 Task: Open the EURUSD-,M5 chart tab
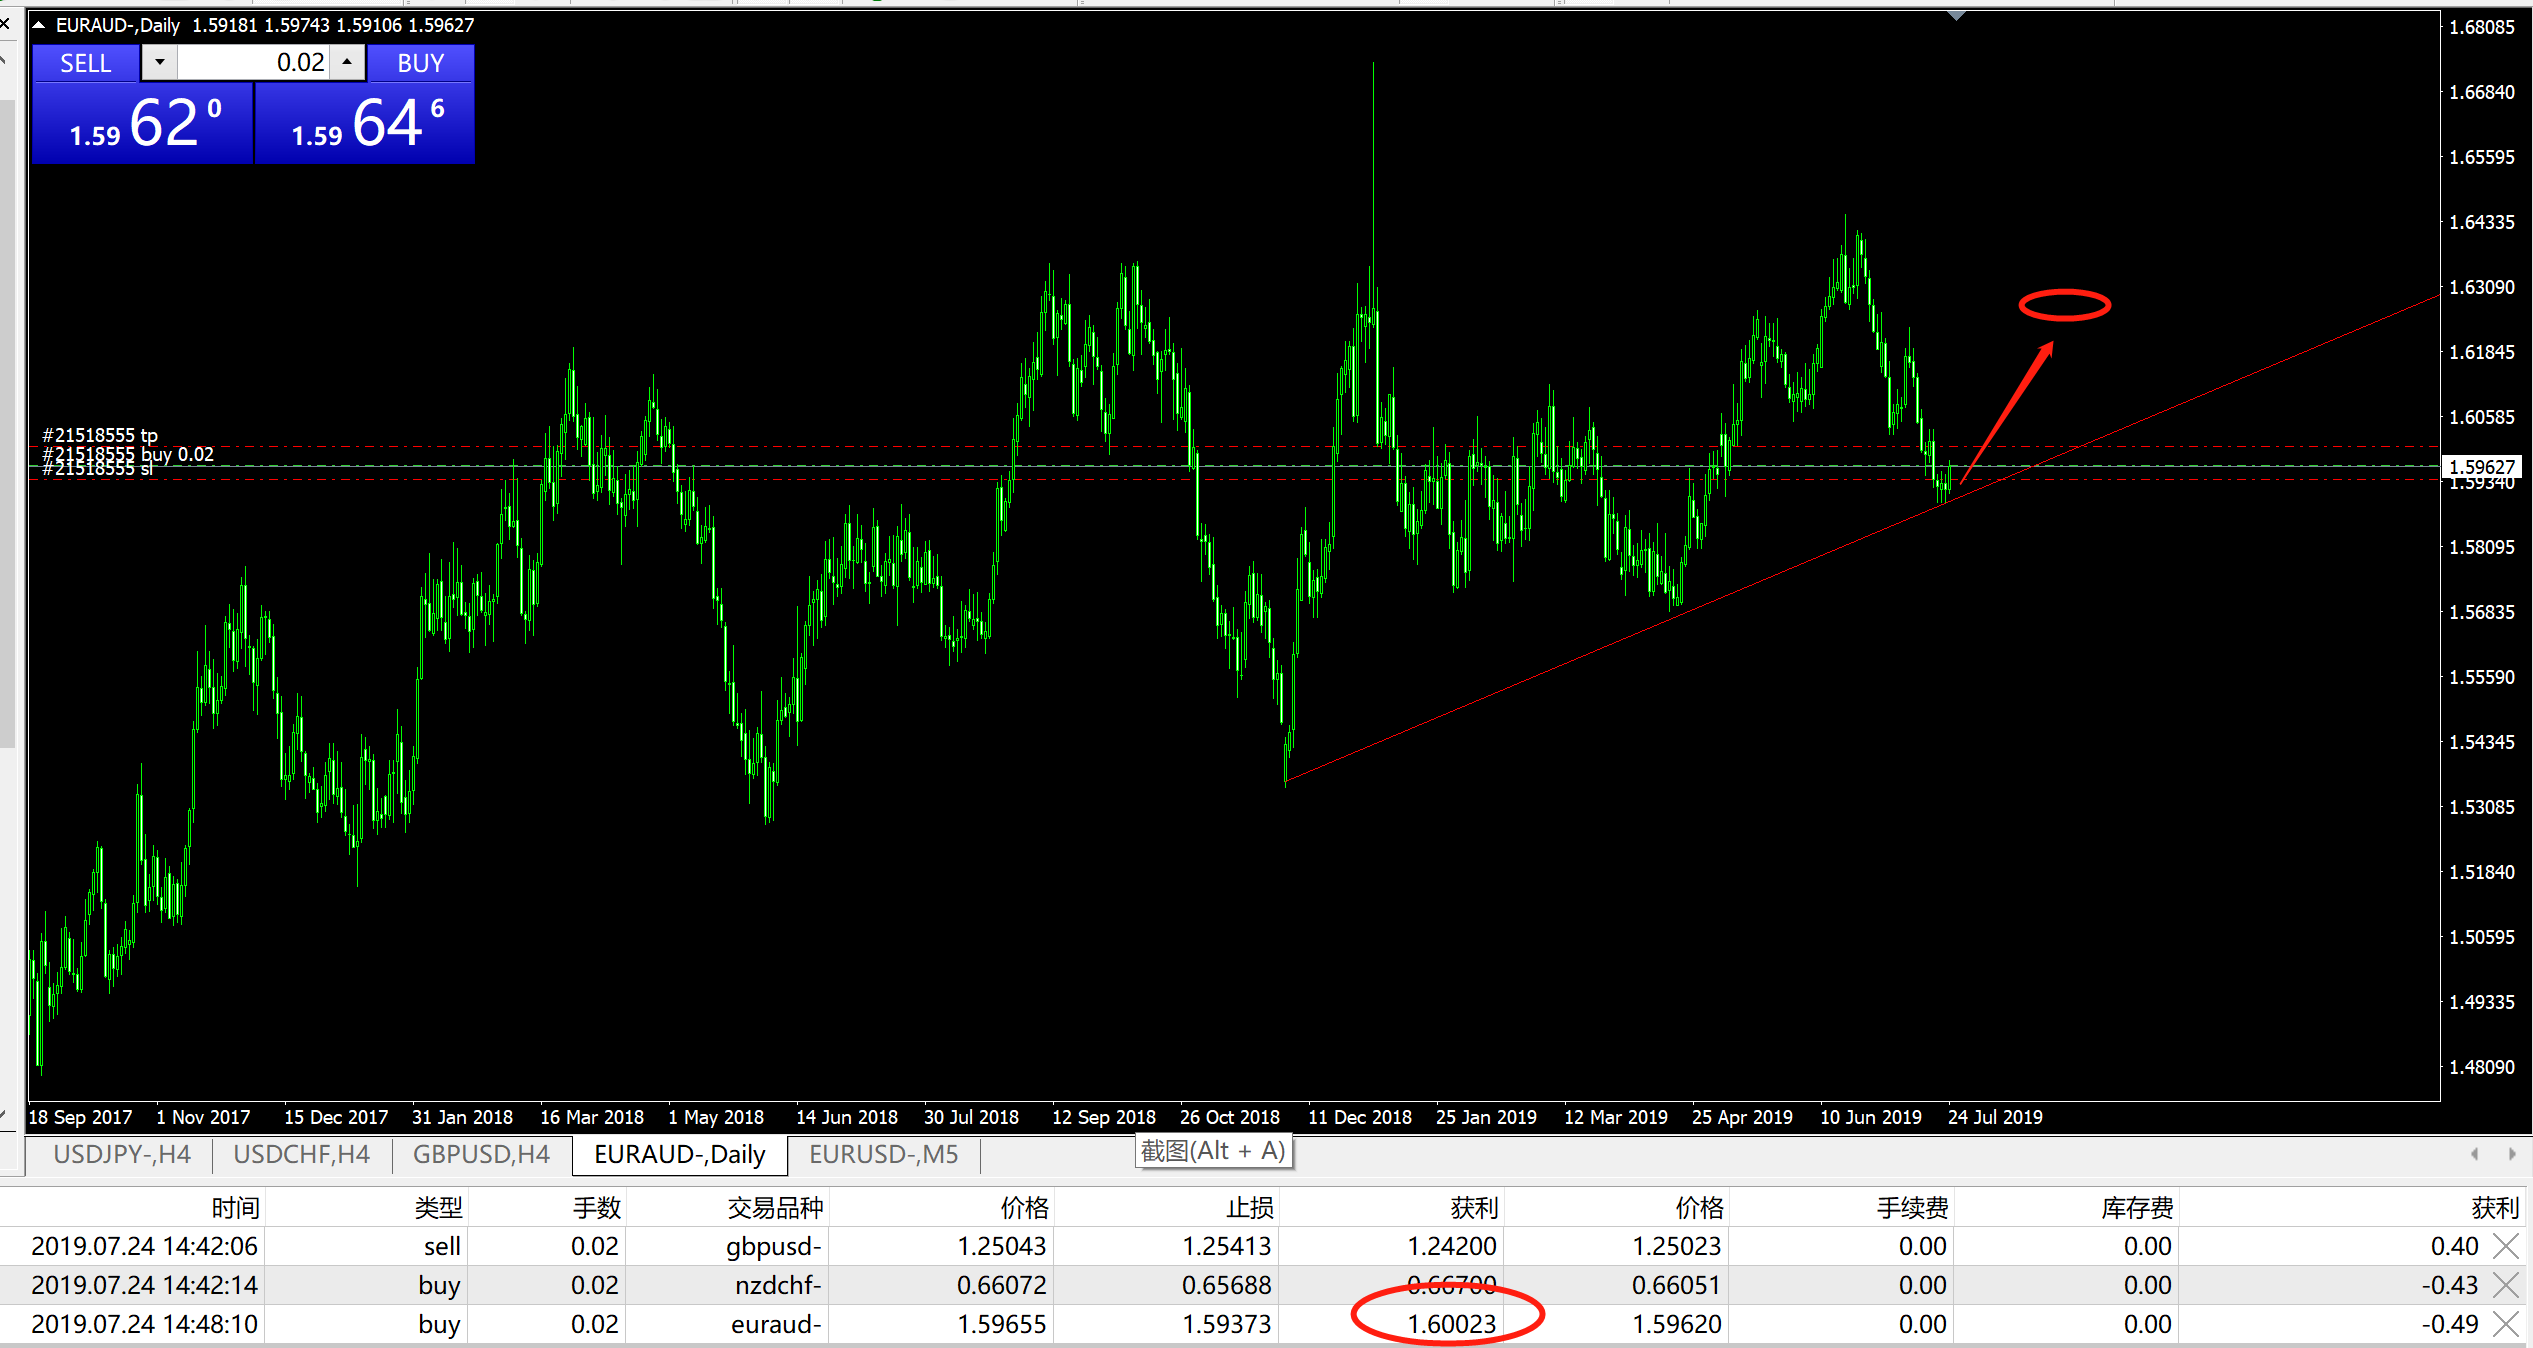[x=883, y=1154]
